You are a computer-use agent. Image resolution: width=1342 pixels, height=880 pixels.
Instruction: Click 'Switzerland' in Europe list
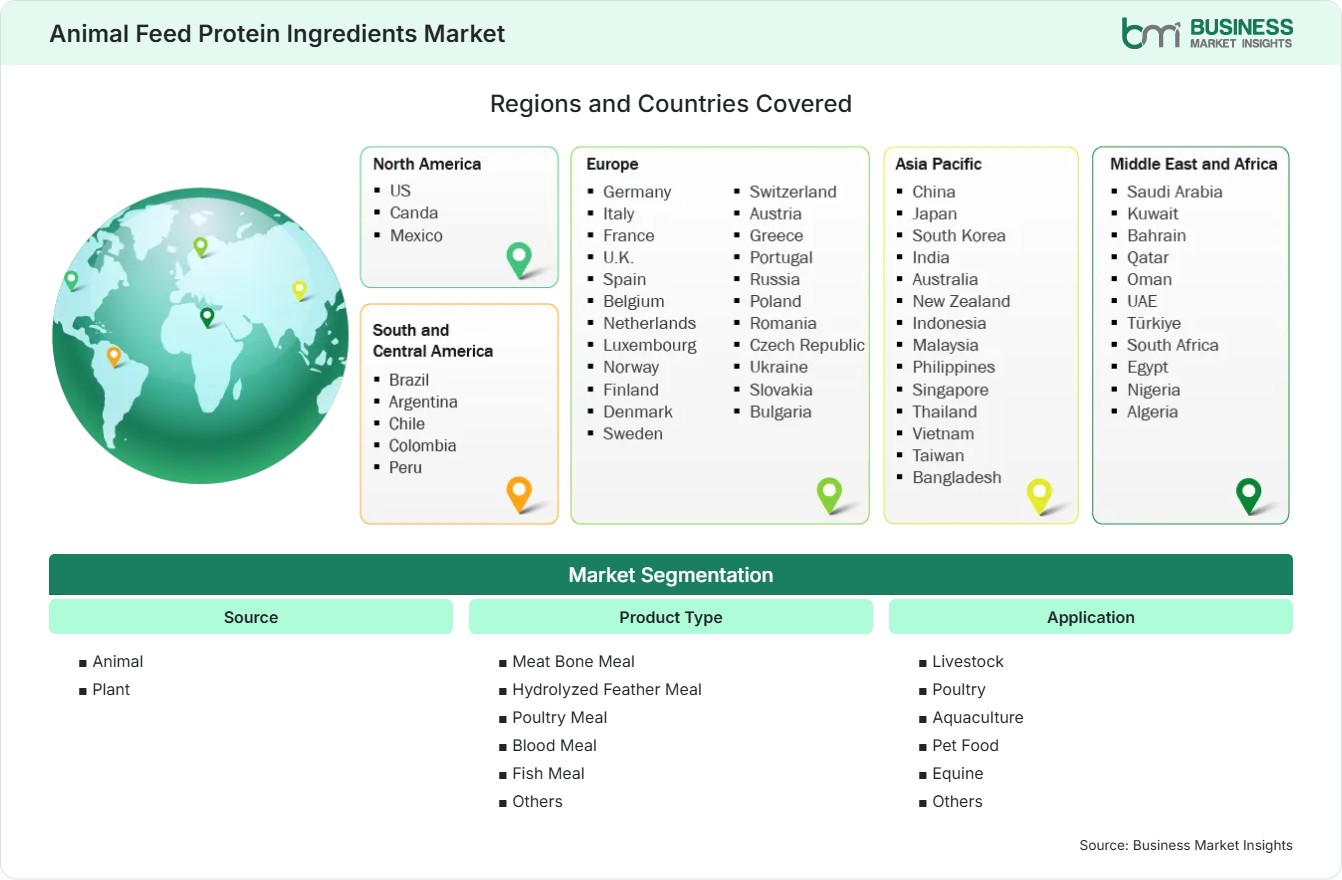(x=793, y=191)
